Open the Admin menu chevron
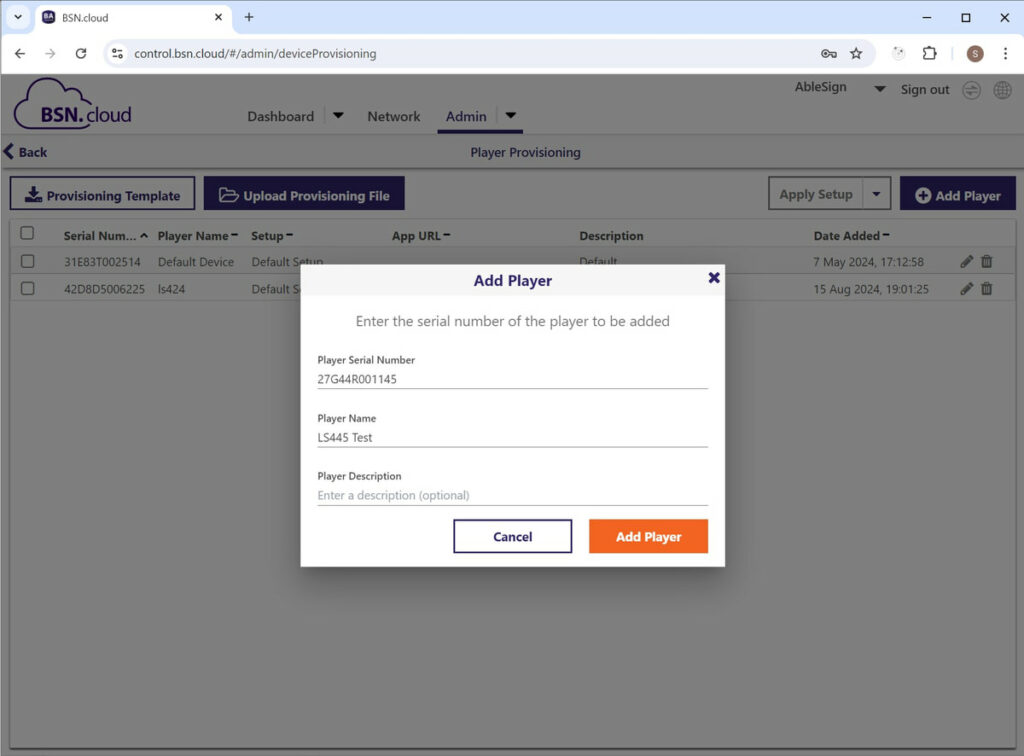This screenshot has height=756, width=1024. (x=510, y=115)
